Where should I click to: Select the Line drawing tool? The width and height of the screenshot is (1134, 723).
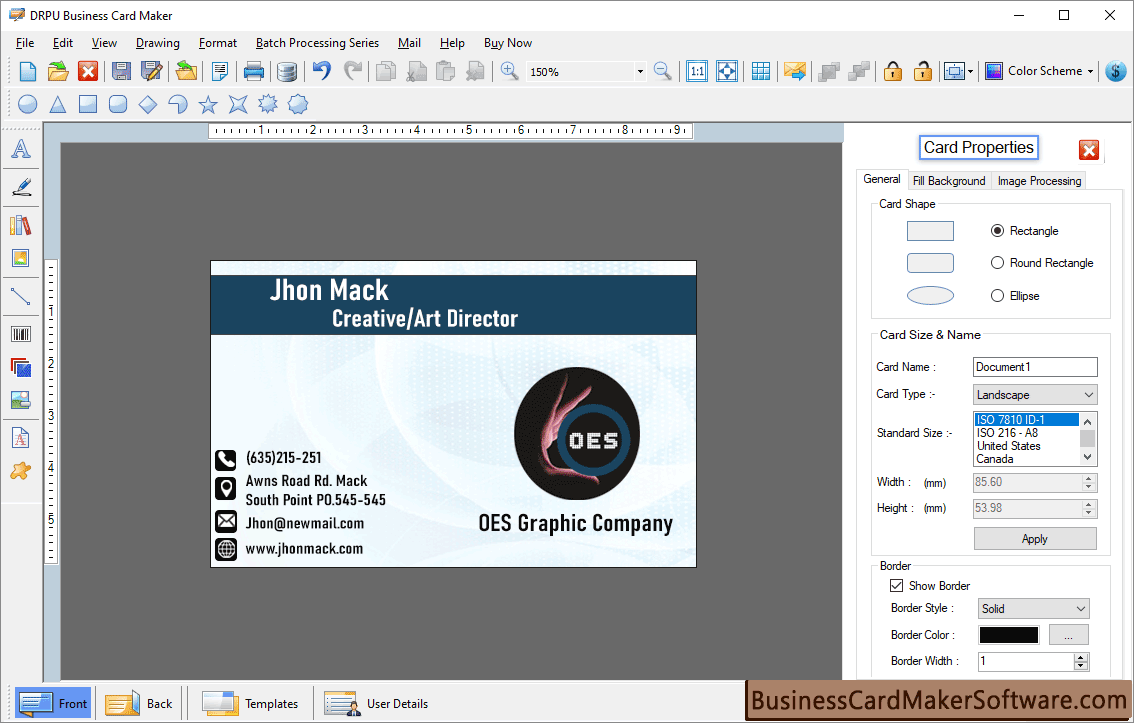pyautogui.click(x=21, y=297)
